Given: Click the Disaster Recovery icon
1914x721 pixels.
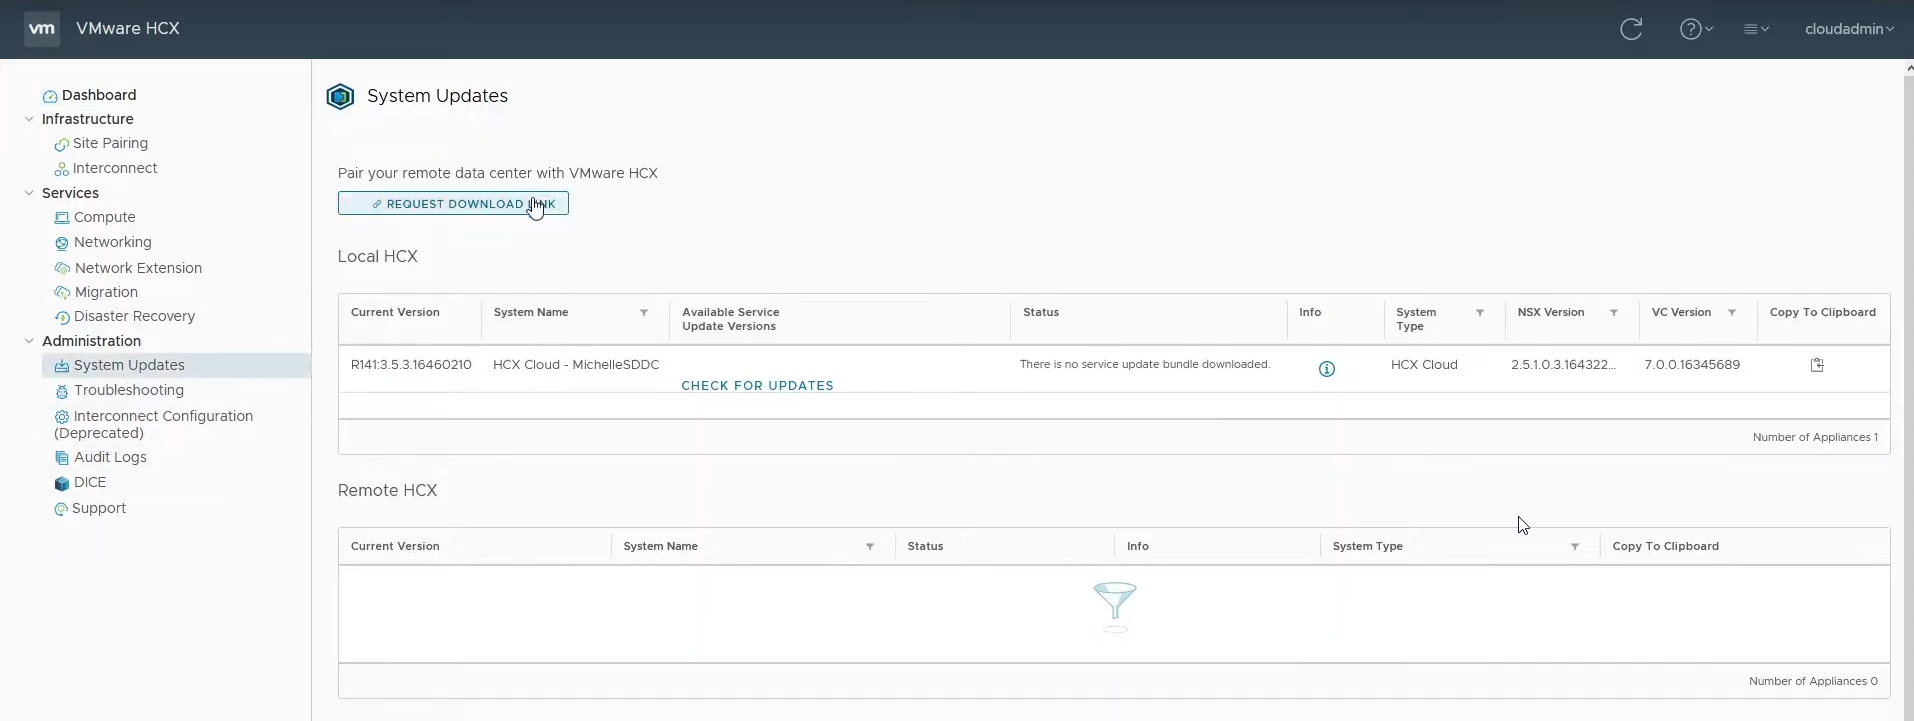Looking at the screenshot, I should (62, 317).
